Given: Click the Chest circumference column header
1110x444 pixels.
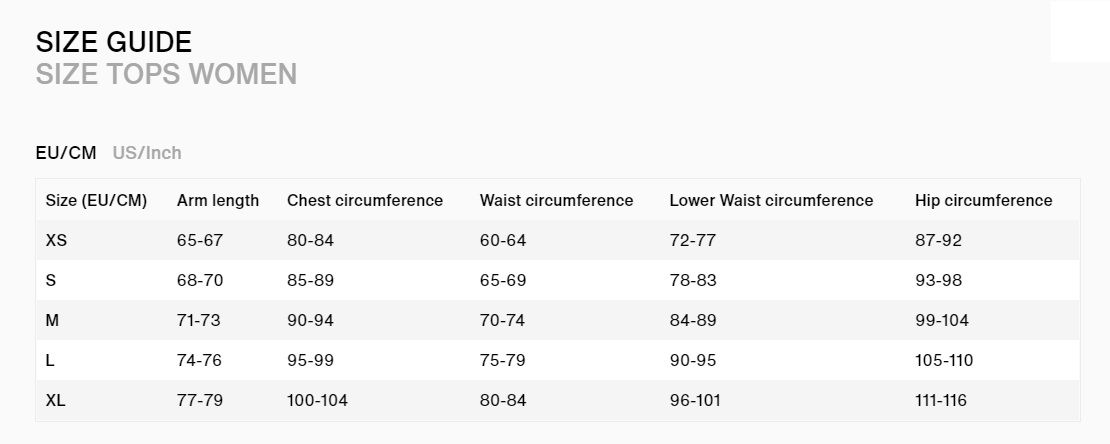Looking at the screenshot, I should [x=365, y=200].
